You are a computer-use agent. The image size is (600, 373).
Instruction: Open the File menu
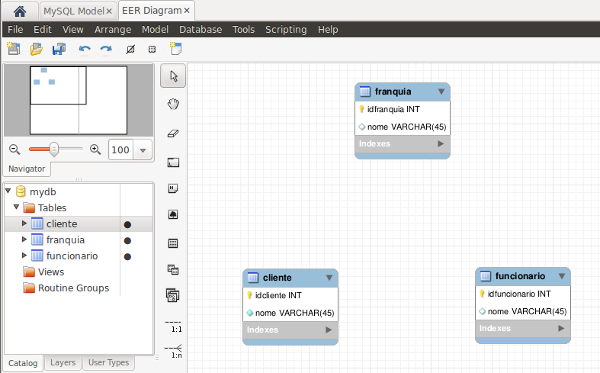click(15, 29)
